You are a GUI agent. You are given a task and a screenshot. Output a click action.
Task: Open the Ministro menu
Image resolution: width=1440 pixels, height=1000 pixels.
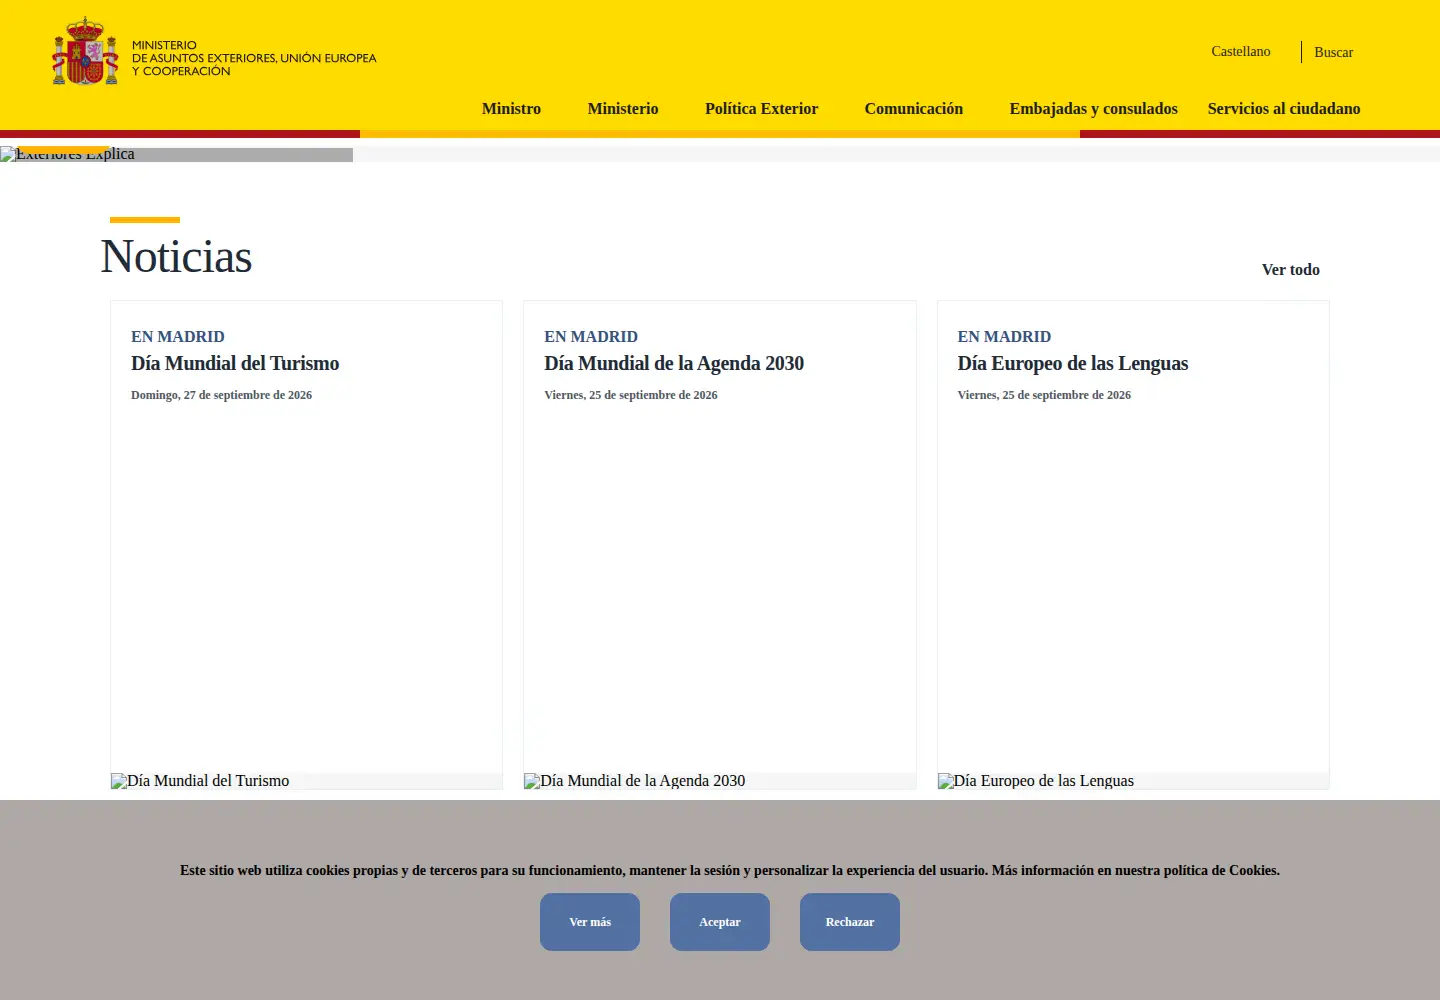pyautogui.click(x=511, y=109)
